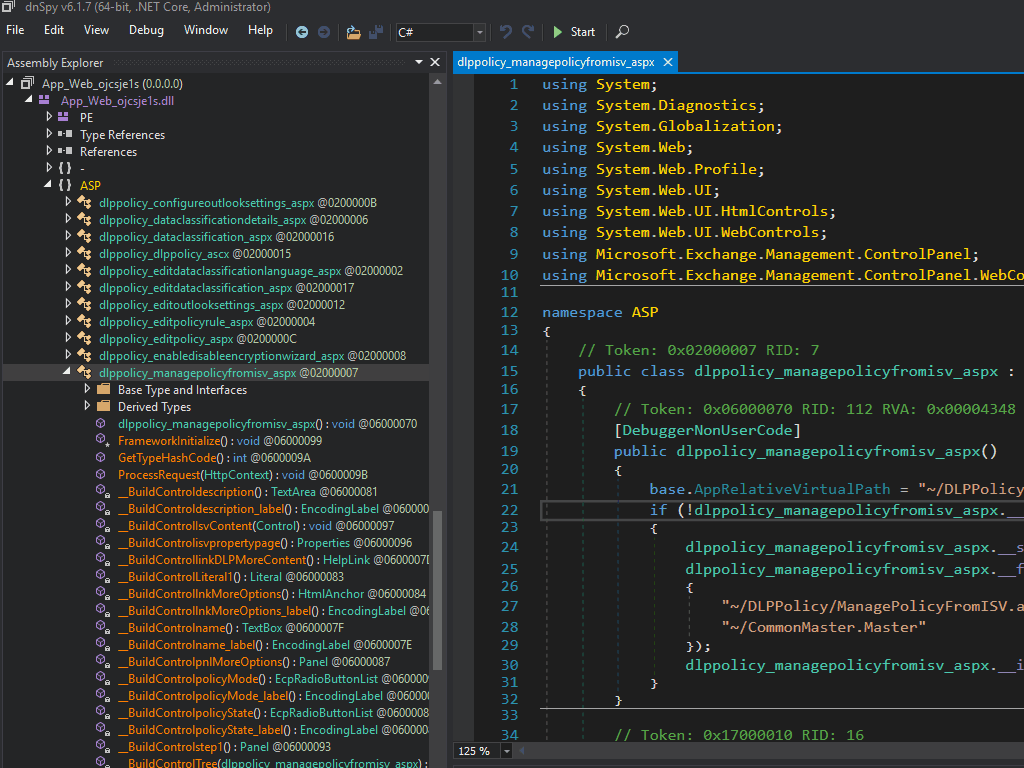Open the C# language dropdown
This screenshot has width=1024, height=768.
tap(480, 32)
